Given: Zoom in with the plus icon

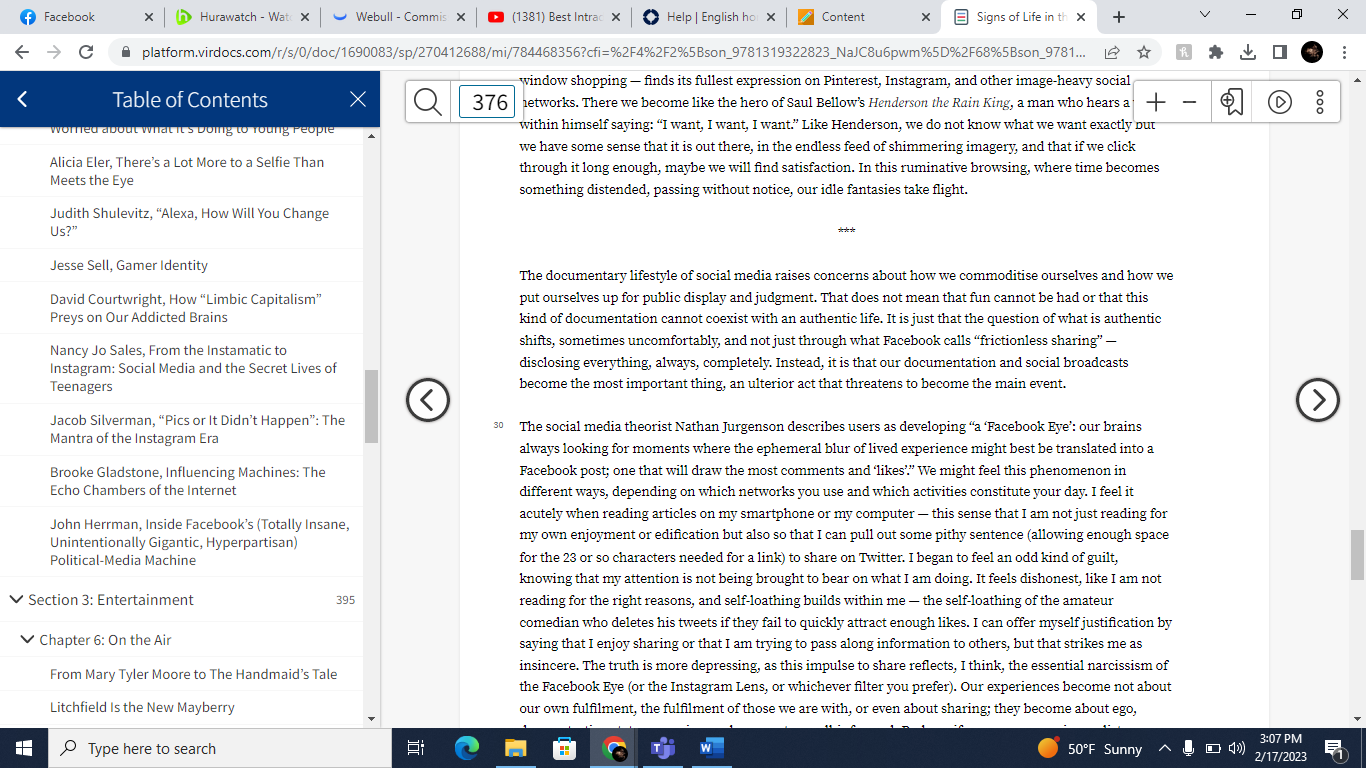Looking at the screenshot, I should click(1156, 102).
